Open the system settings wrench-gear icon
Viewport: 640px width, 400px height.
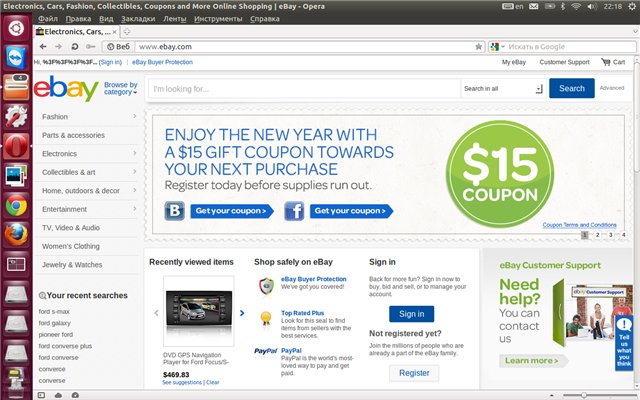pyautogui.click(x=16, y=116)
